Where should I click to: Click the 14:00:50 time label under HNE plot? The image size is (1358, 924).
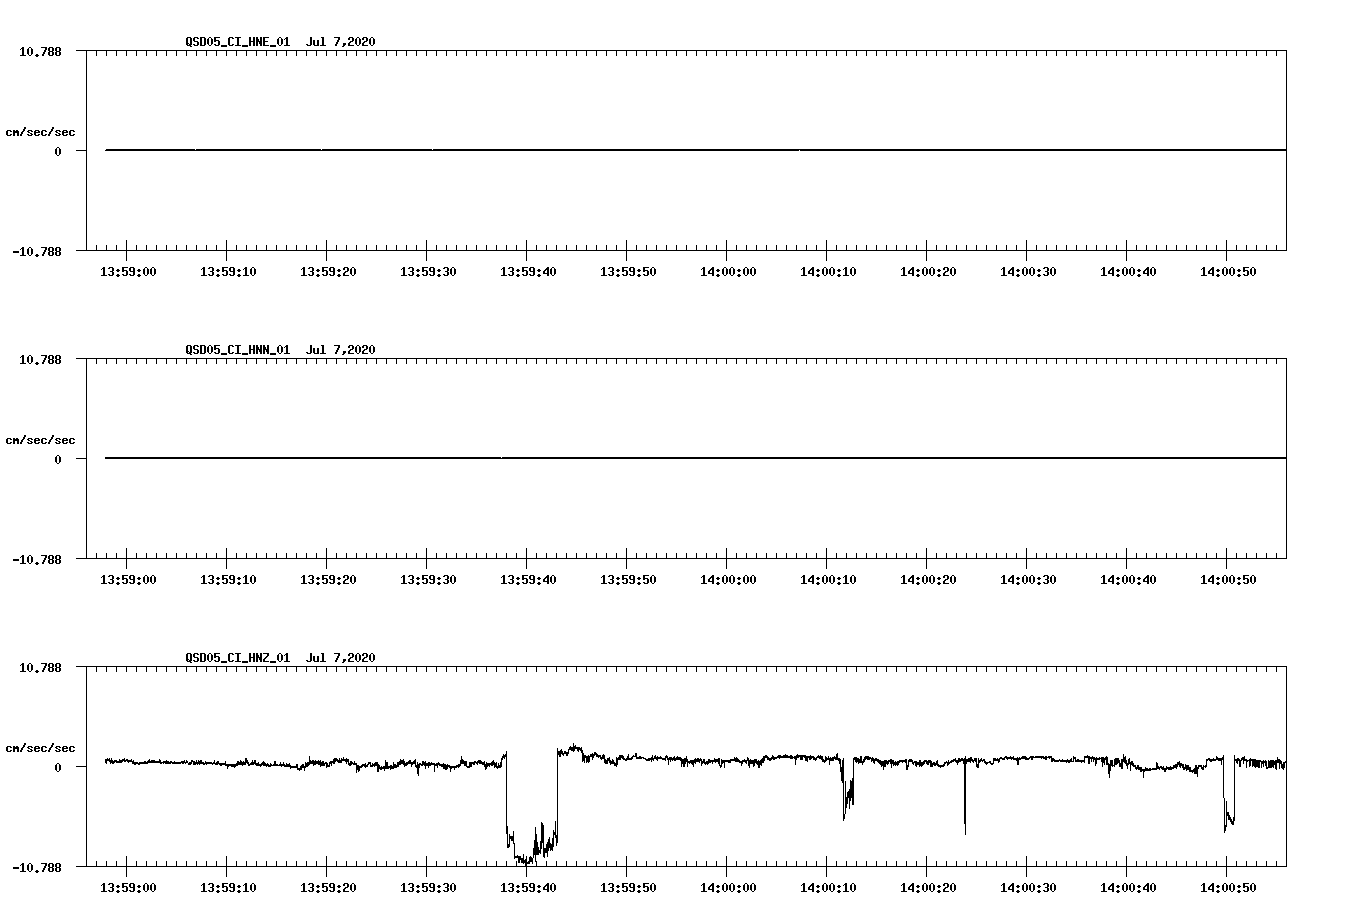1228,272
